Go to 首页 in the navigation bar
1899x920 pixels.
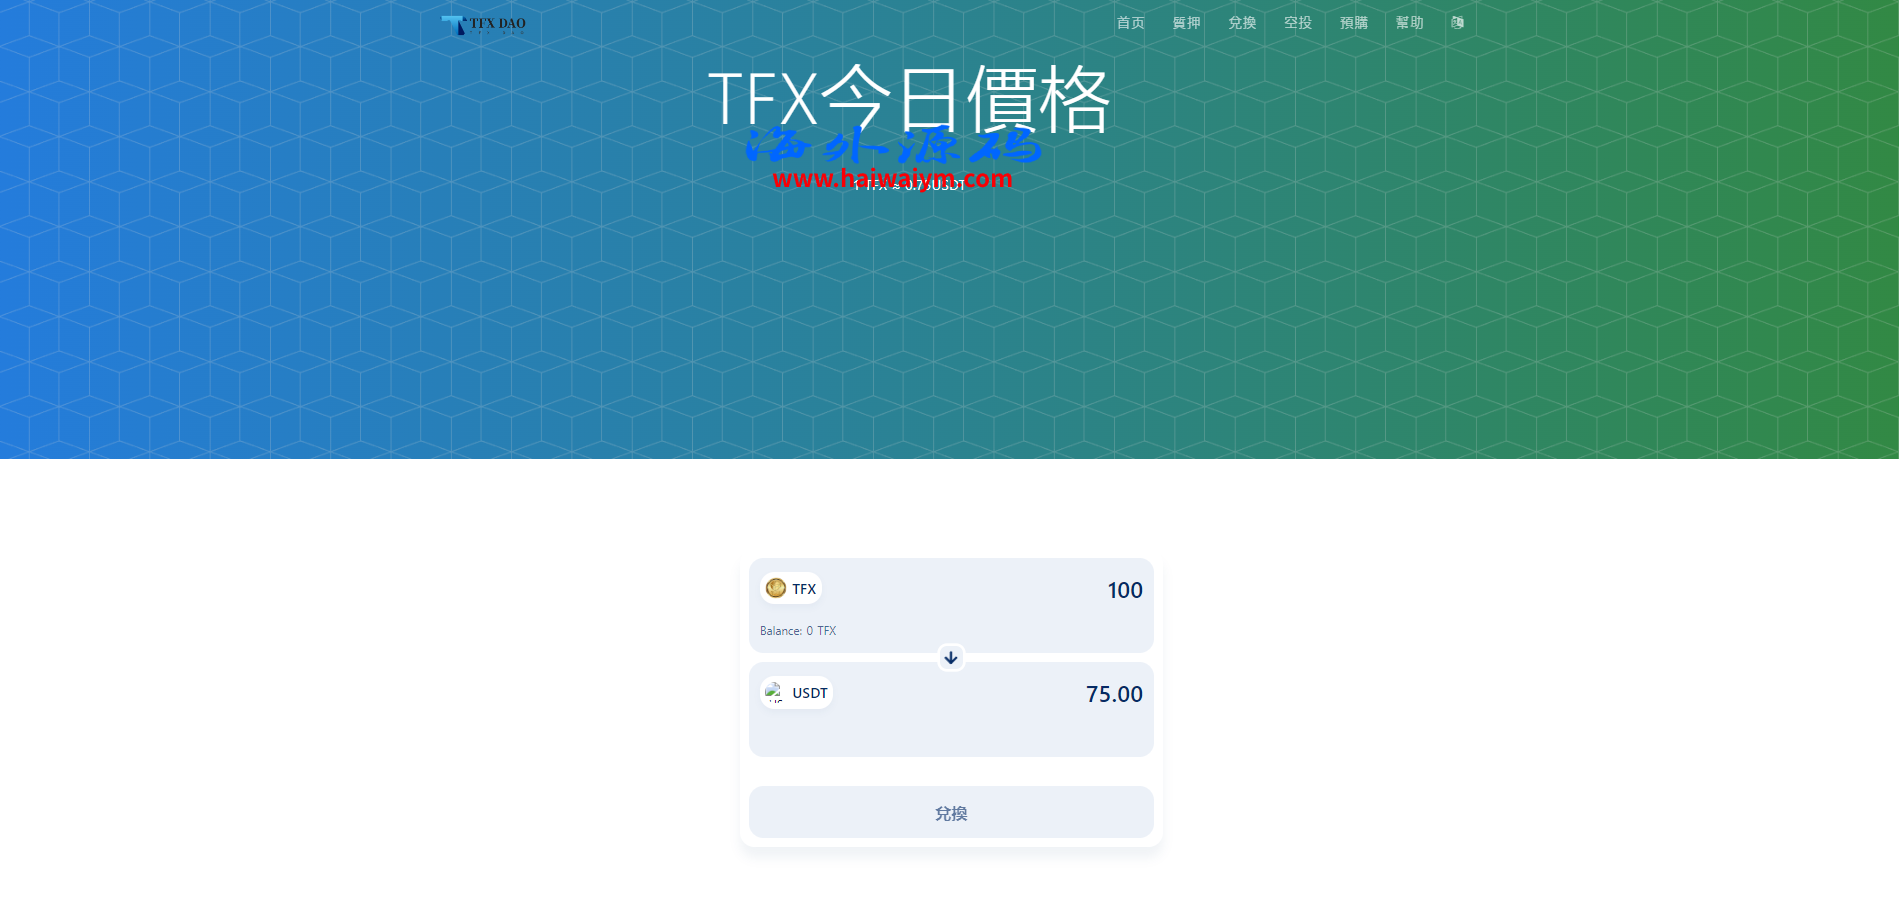click(x=1130, y=23)
